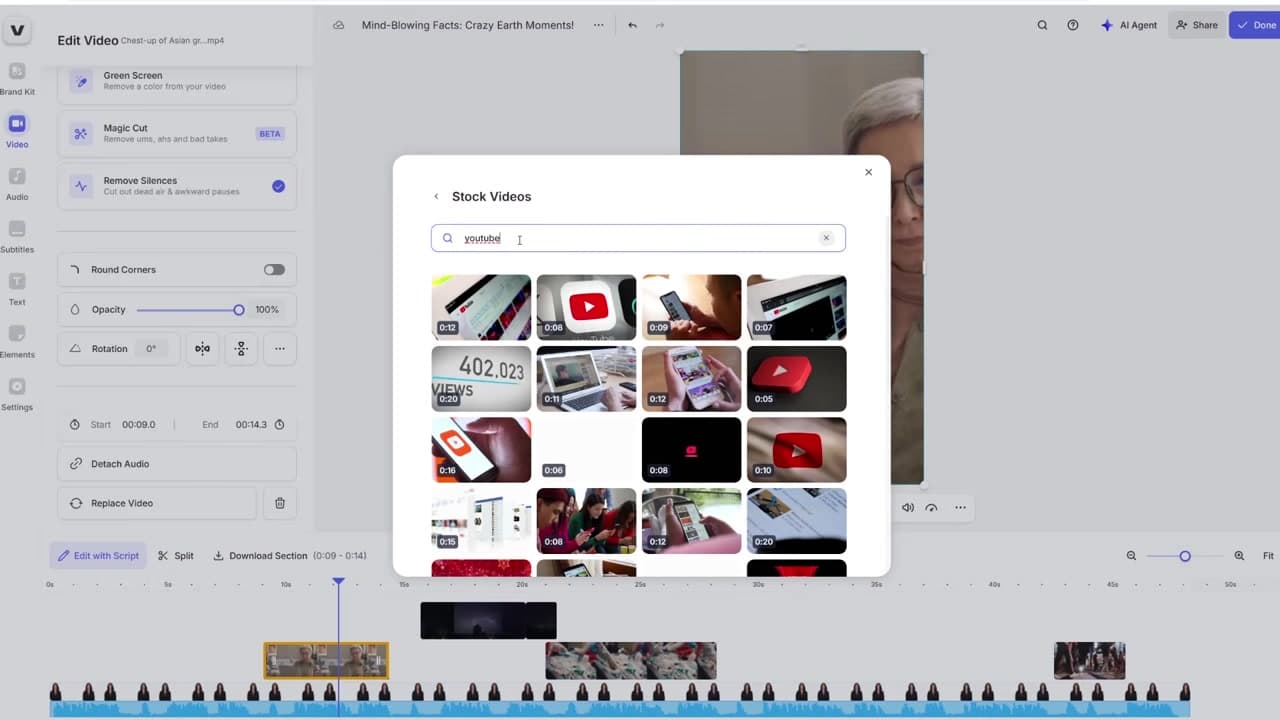This screenshot has width=1280, height=720.
Task: Delete the video with trash icon
Action: pyautogui.click(x=280, y=503)
